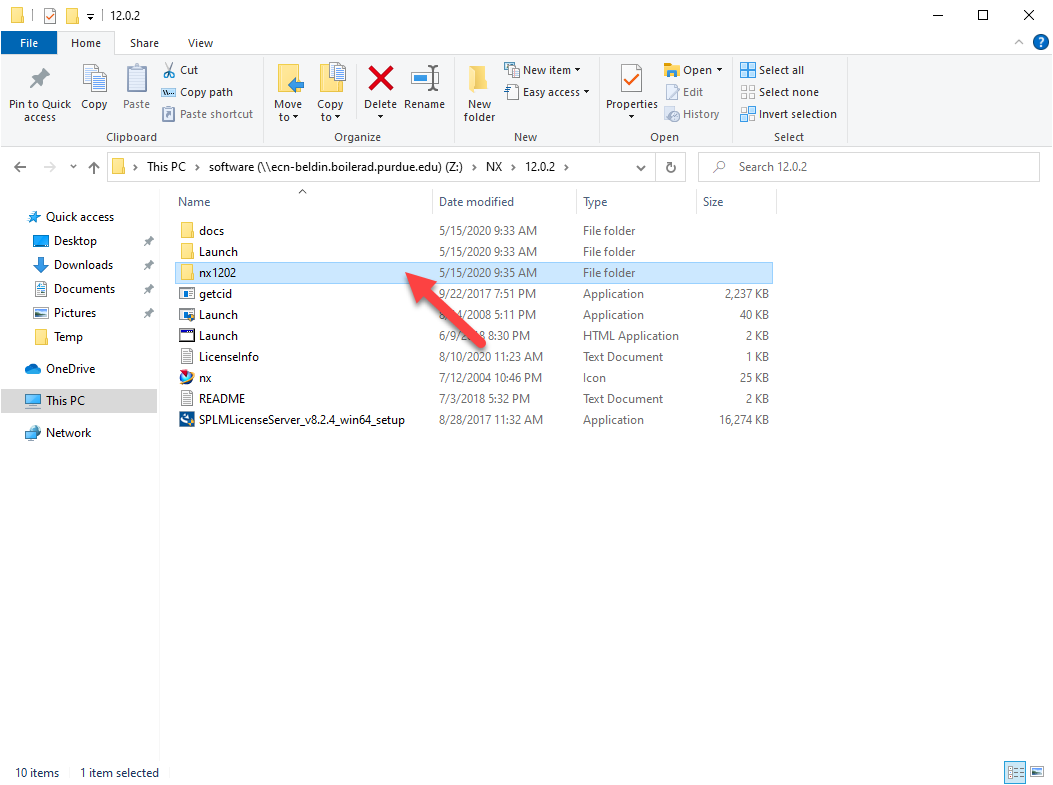The image size is (1053, 785).
Task: Expand the Move to dropdown
Action: click(x=288, y=117)
